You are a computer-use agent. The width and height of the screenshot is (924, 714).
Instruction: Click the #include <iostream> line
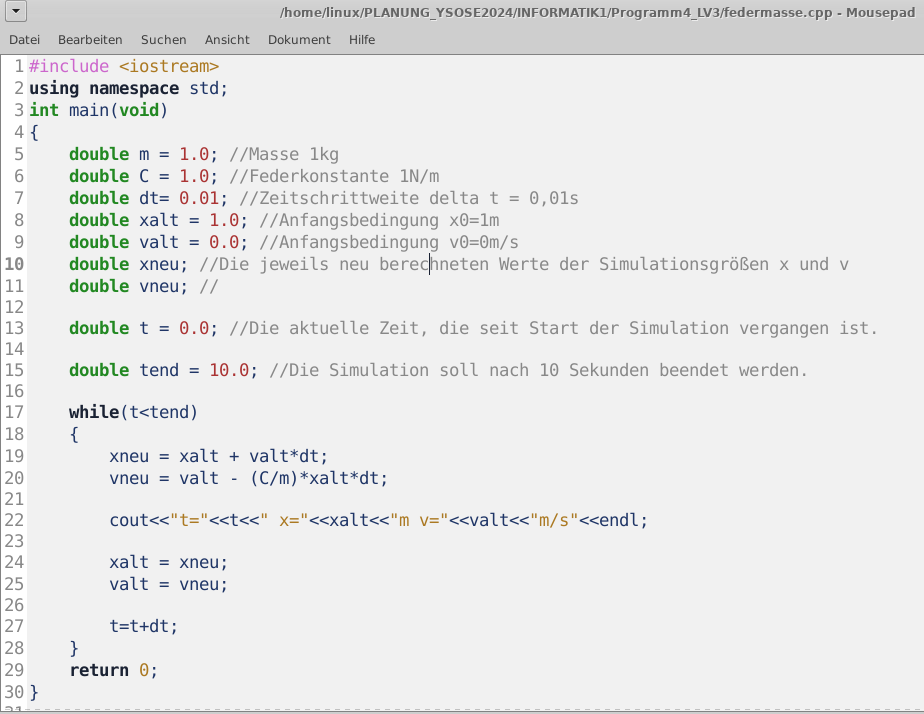124,66
